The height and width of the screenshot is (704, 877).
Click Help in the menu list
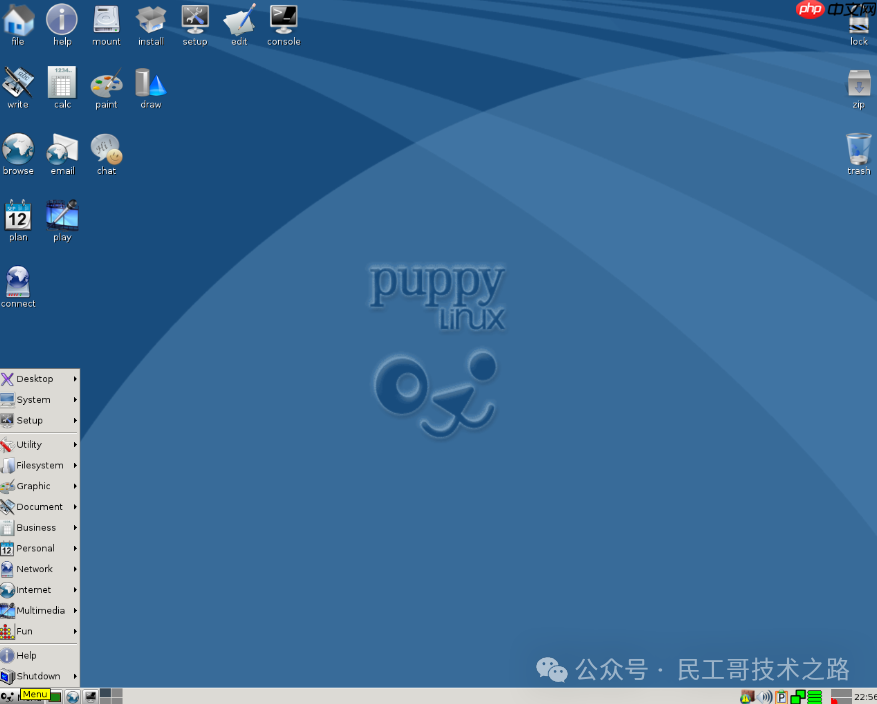[26, 655]
